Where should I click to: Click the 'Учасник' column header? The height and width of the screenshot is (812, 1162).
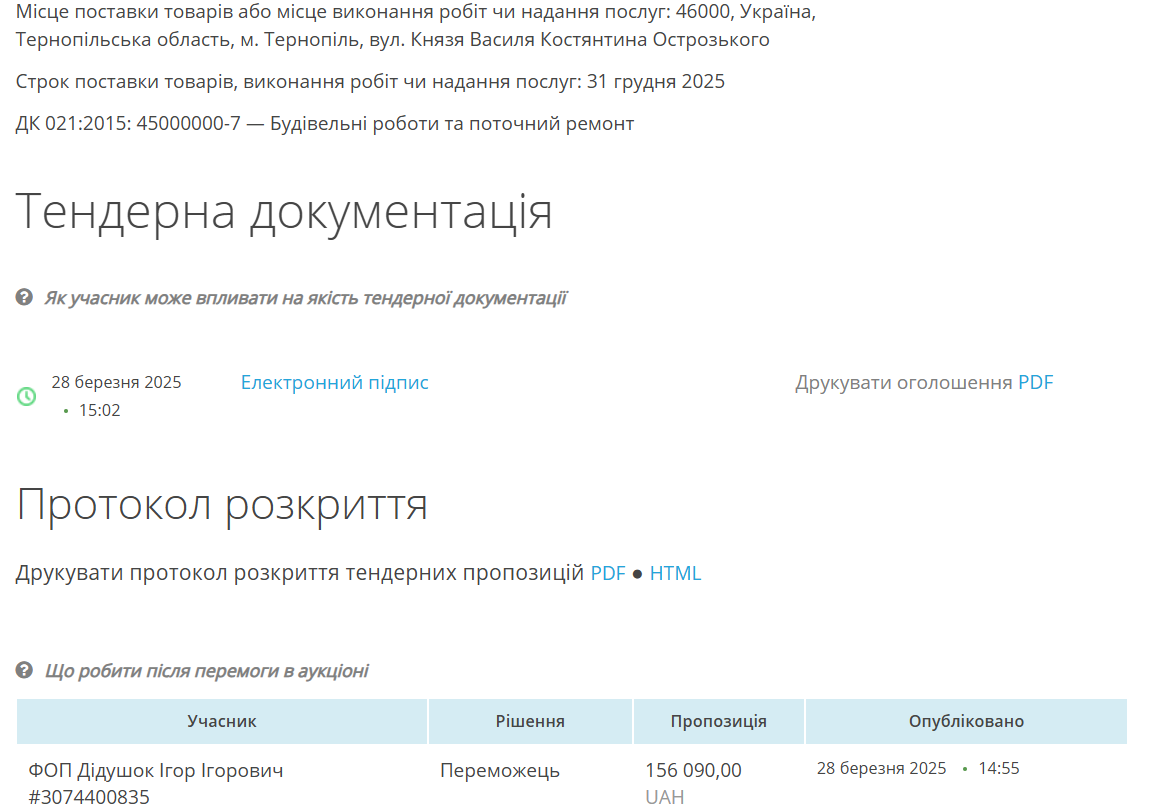(x=222, y=721)
